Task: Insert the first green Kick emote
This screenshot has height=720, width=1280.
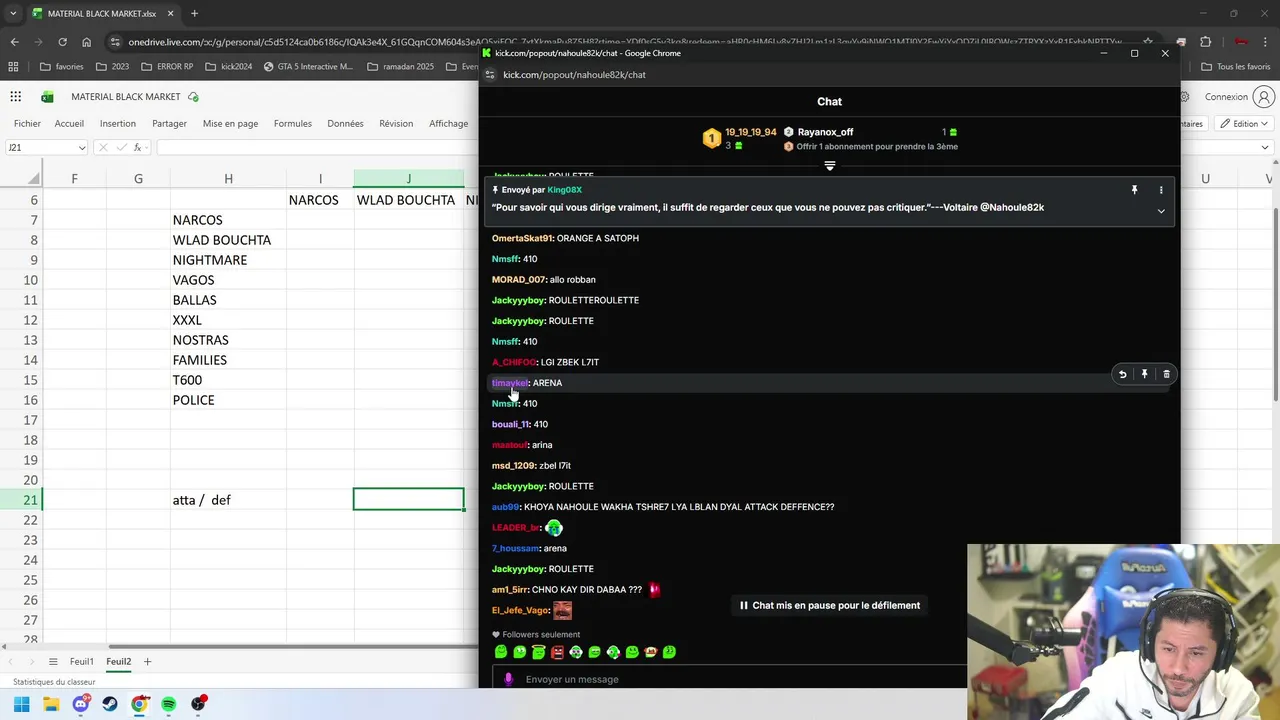Action: pyautogui.click(x=501, y=652)
